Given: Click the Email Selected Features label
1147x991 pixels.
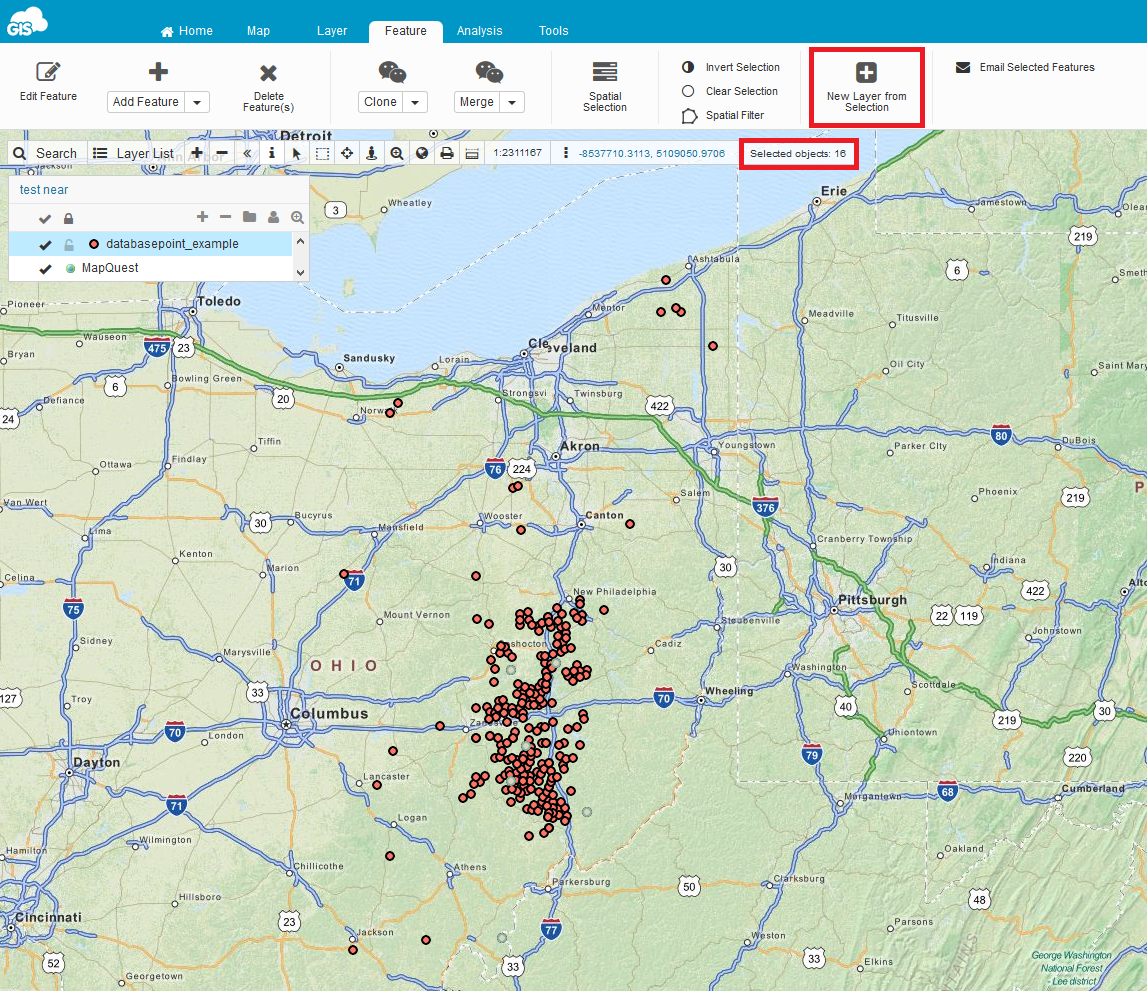Looking at the screenshot, I should pyautogui.click(x=1037, y=67).
